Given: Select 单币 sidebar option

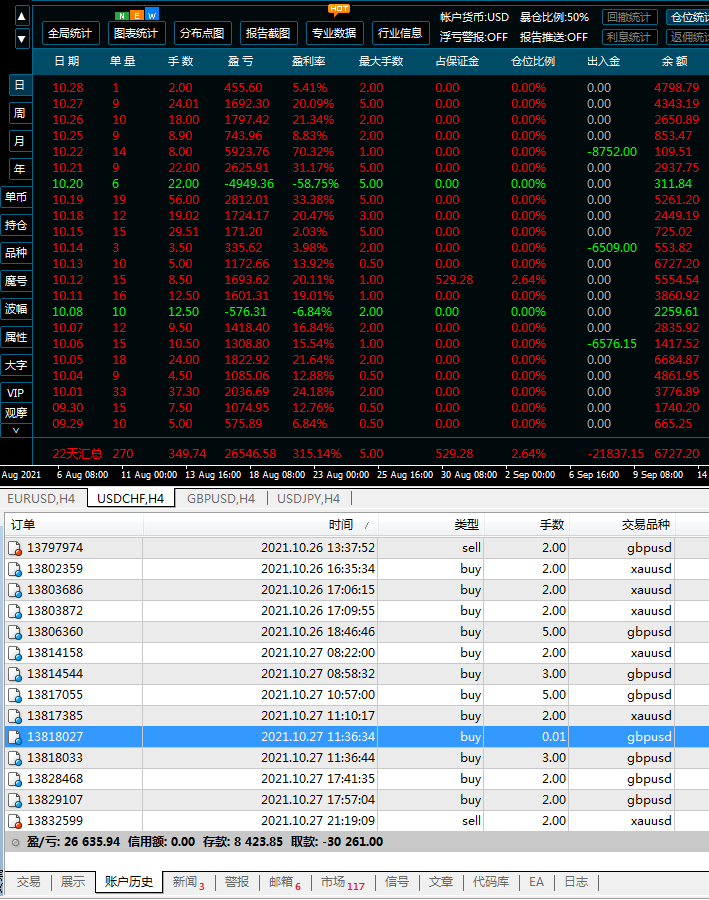Looking at the screenshot, I should click(x=16, y=197).
